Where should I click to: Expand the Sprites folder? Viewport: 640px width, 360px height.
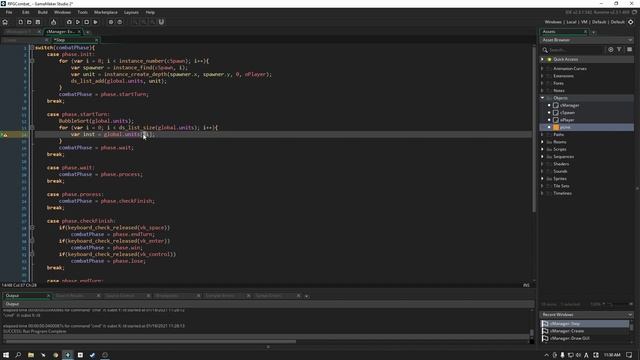tap(542, 179)
